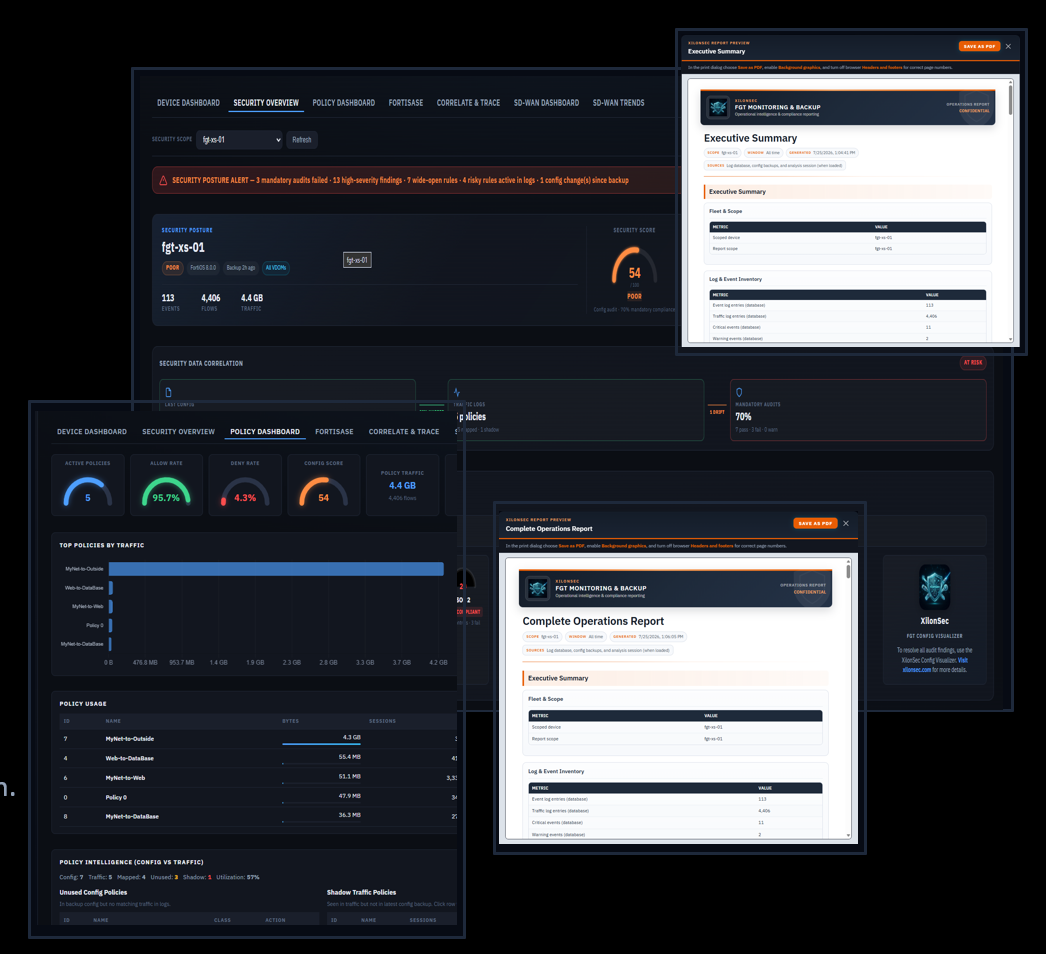The image size is (1046, 954).
Task: Select Policy Dashboard tab in front window
Action: (265, 432)
